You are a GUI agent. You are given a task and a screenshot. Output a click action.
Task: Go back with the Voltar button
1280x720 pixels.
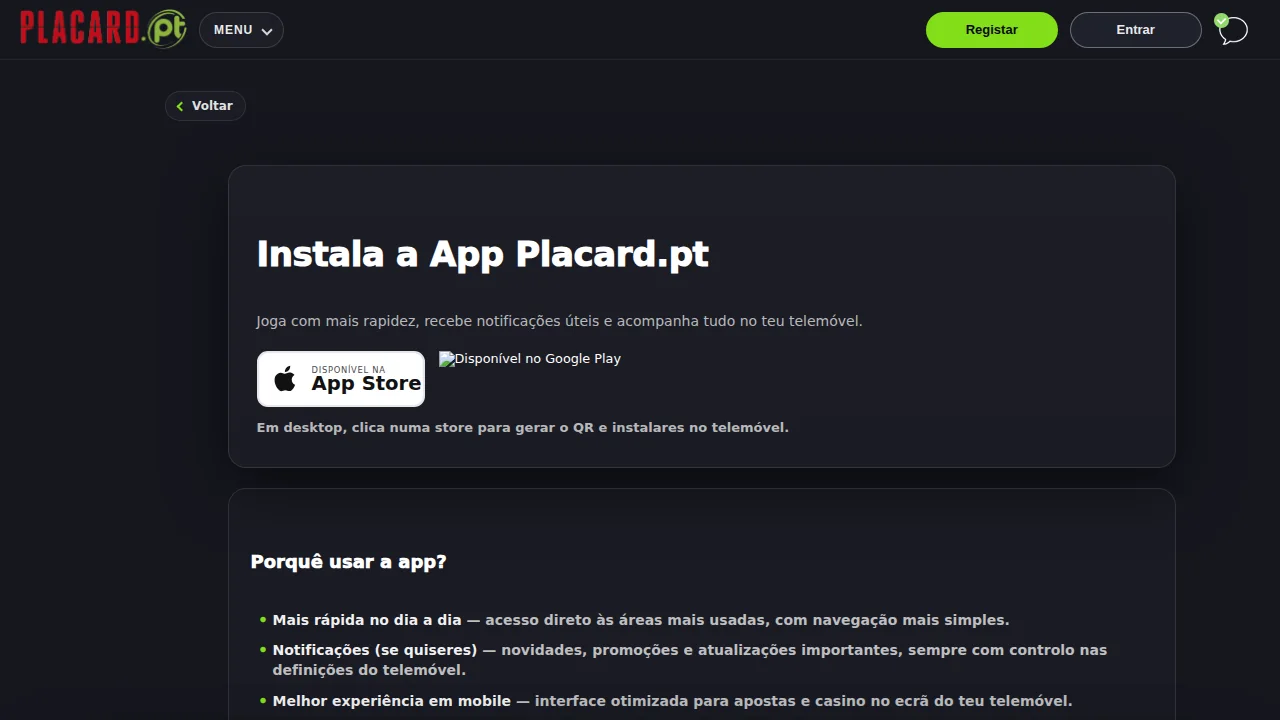pyautogui.click(x=205, y=106)
